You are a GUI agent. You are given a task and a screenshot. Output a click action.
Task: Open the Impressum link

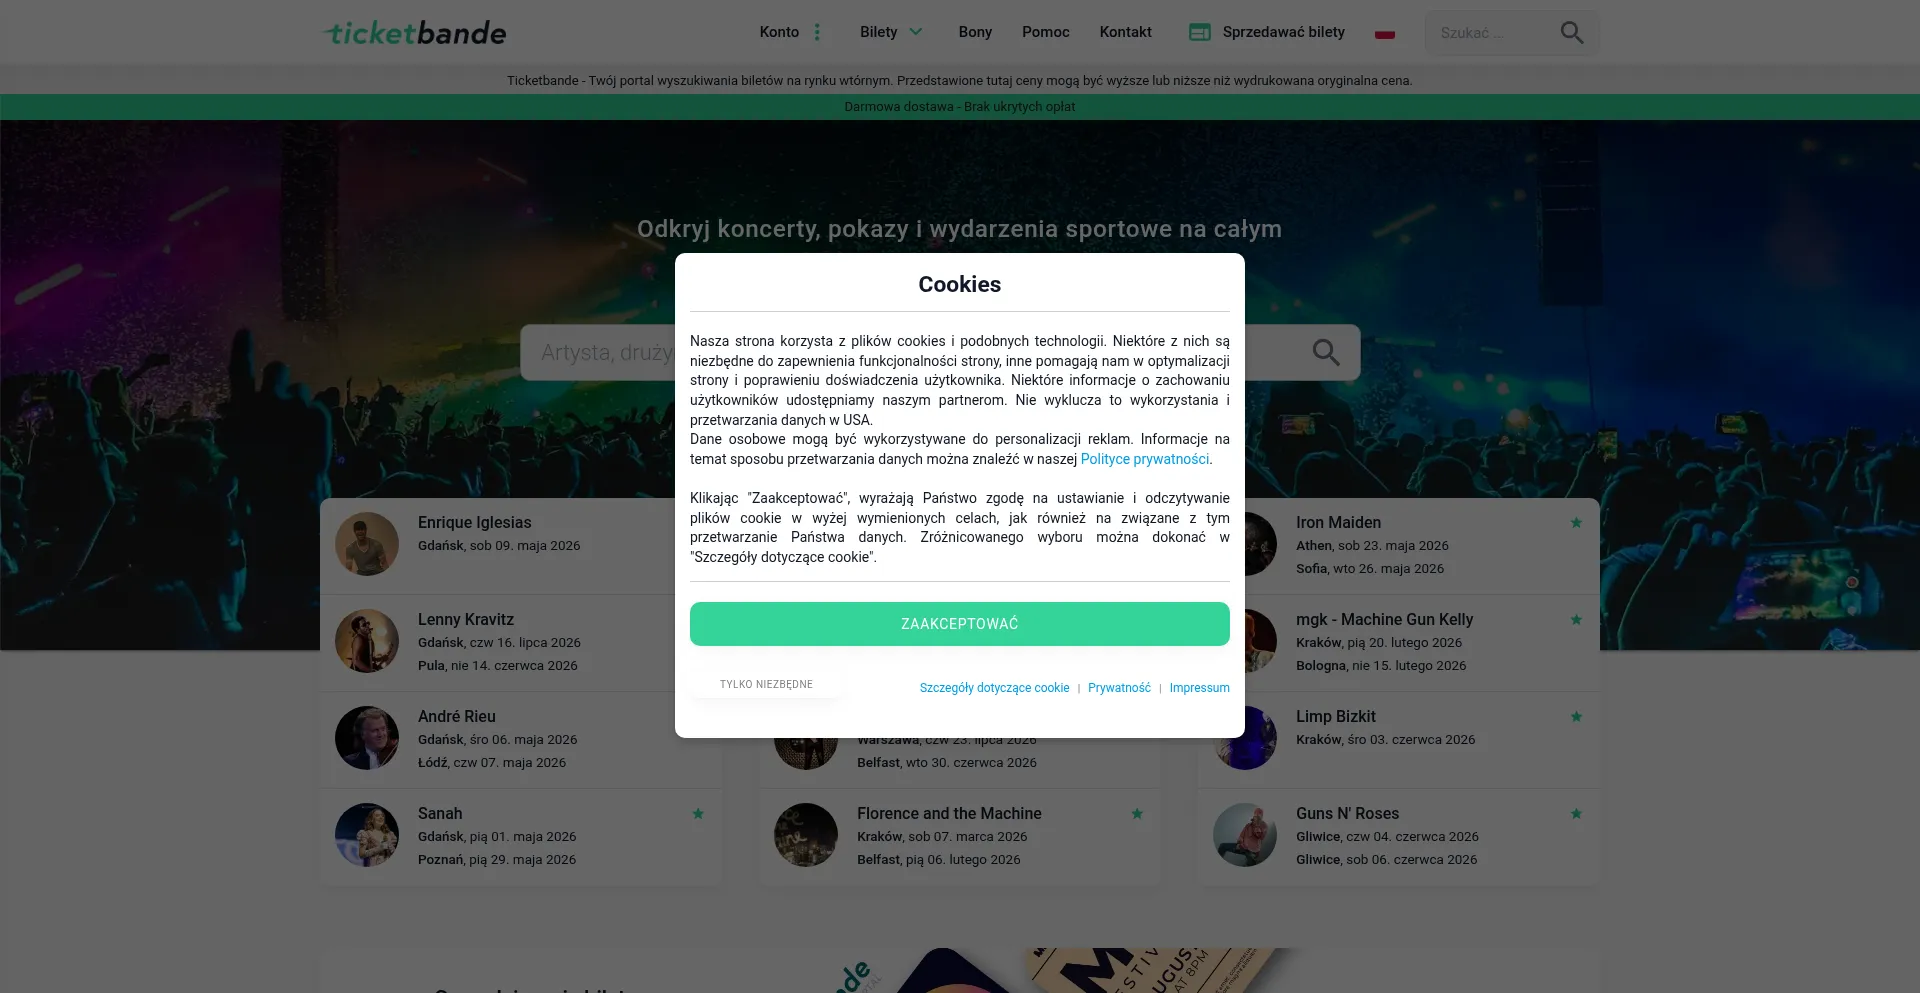coord(1200,688)
